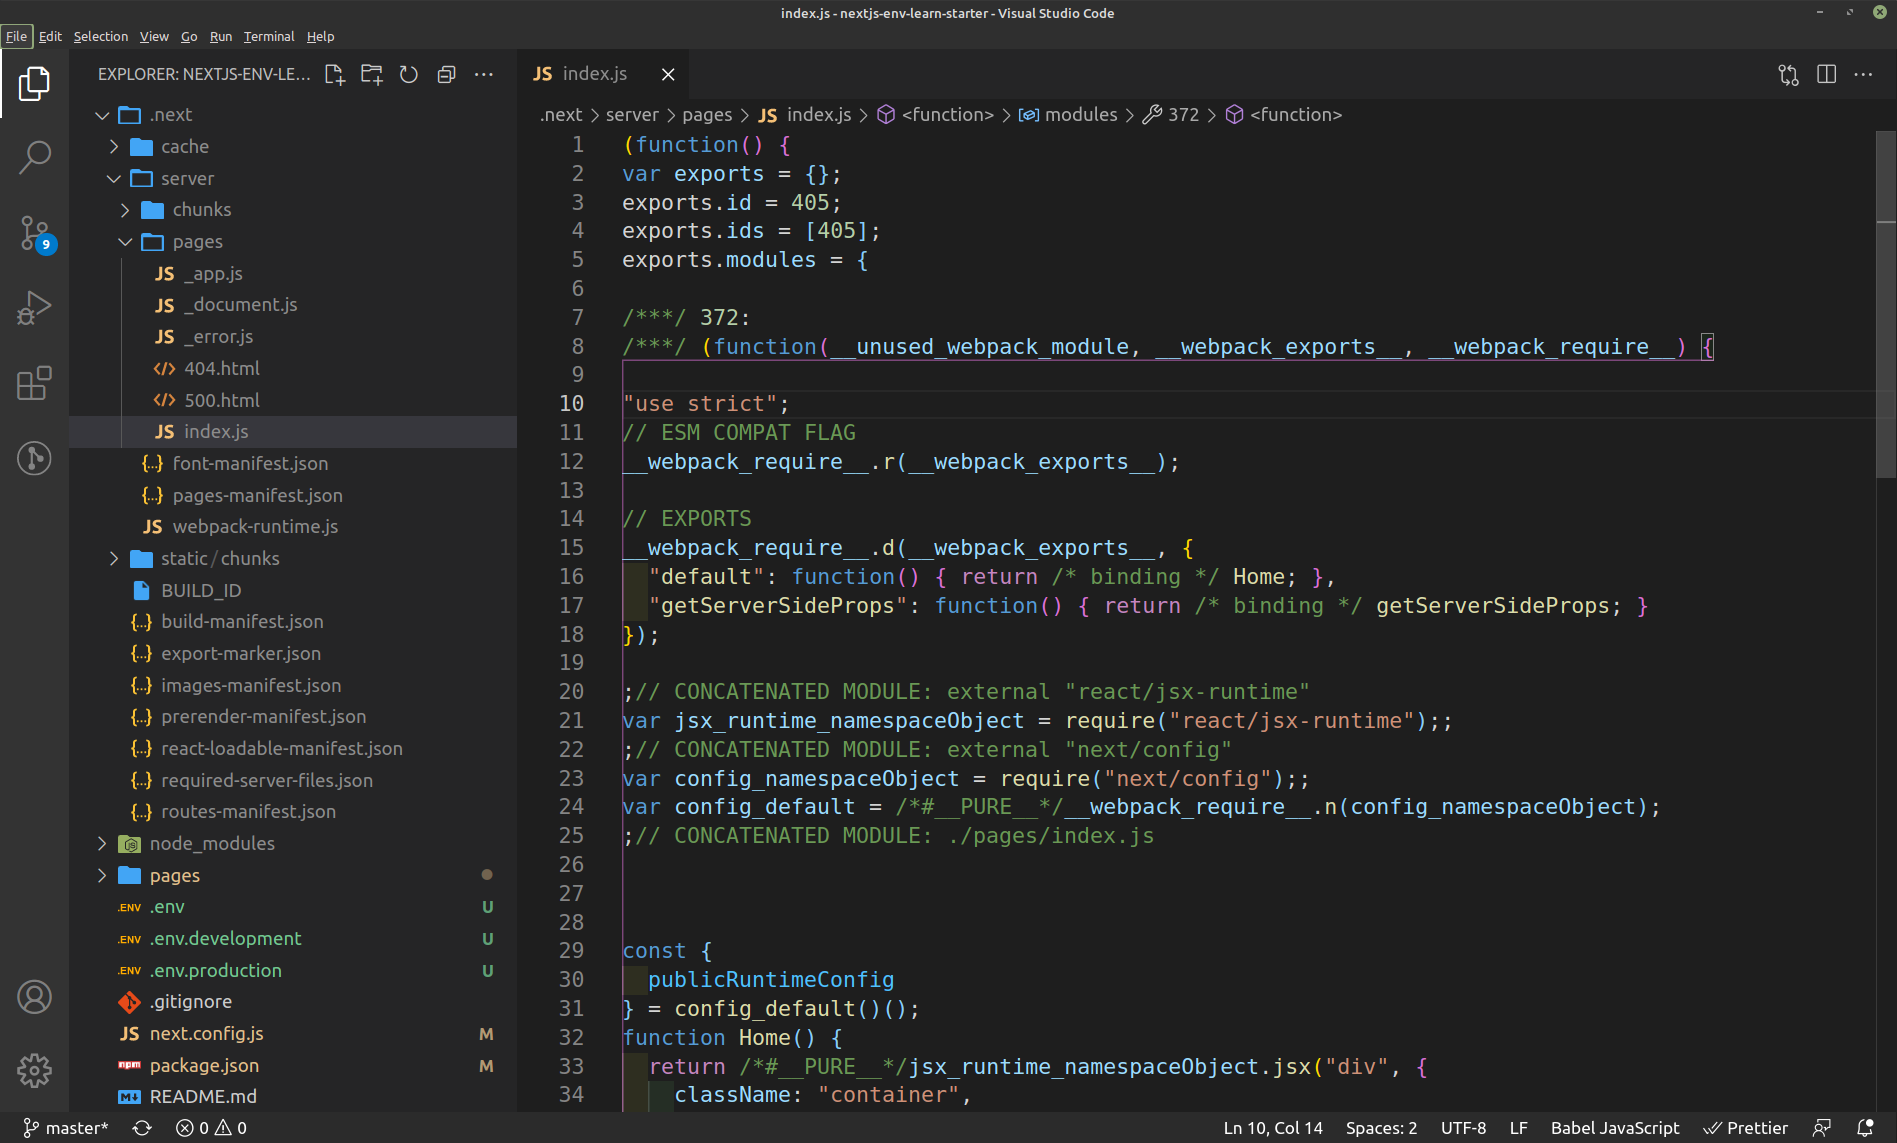Open the Search view icon
Image resolution: width=1897 pixels, height=1143 pixels.
(x=34, y=157)
